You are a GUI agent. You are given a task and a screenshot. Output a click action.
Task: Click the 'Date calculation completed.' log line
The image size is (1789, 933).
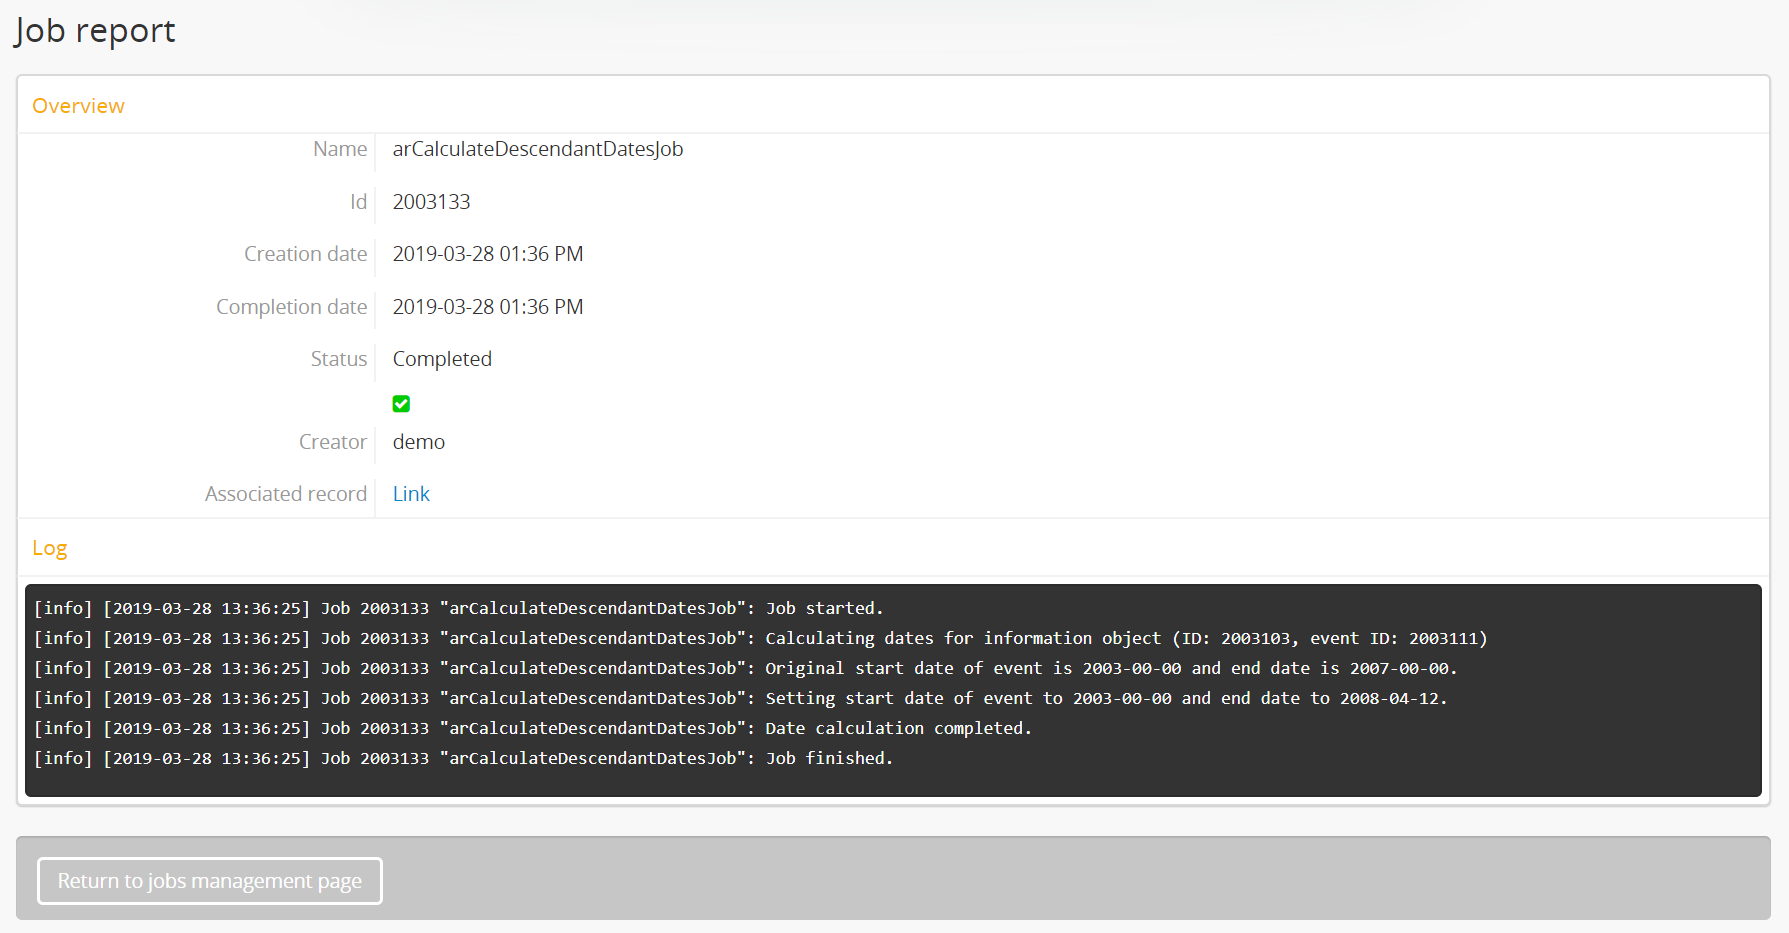[532, 728]
